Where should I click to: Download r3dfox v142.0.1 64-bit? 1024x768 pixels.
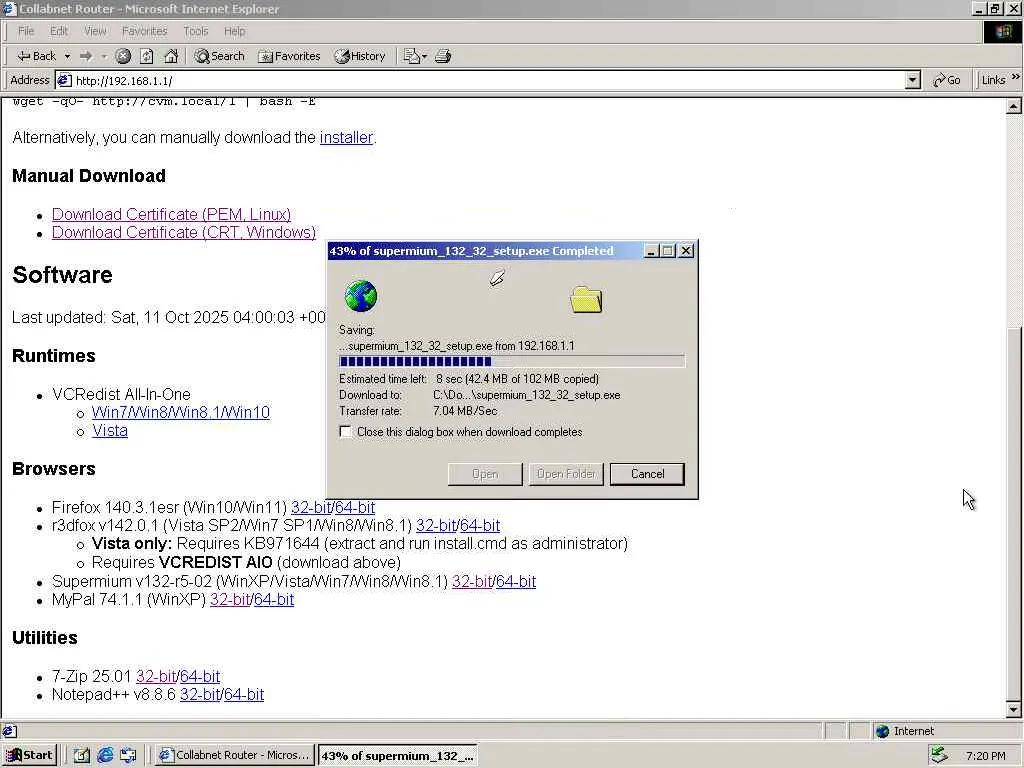click(479, 526)
